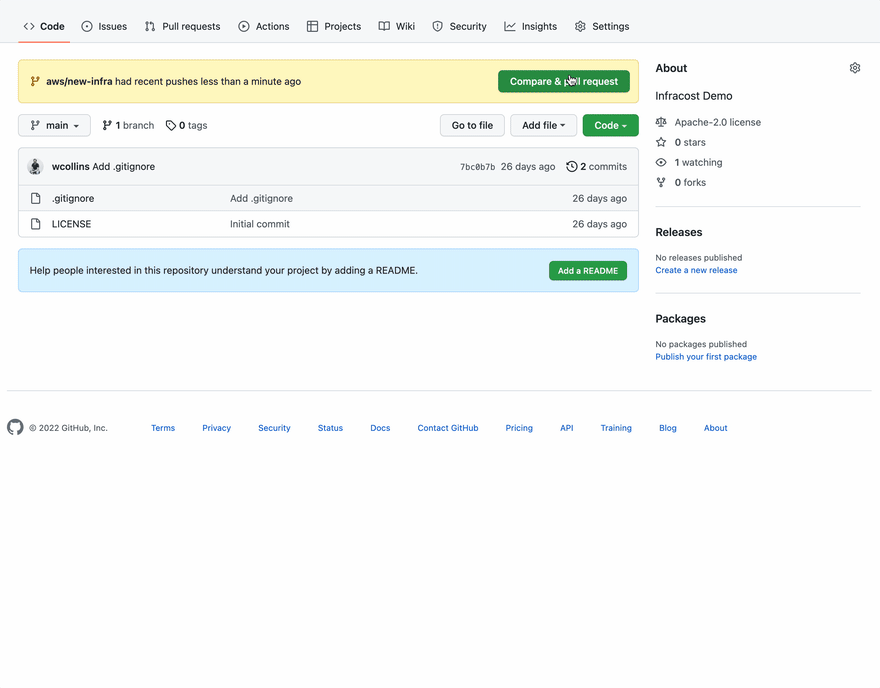View the 2 commits history
This screenshot has width=880, height=688.
click(597, 167)
